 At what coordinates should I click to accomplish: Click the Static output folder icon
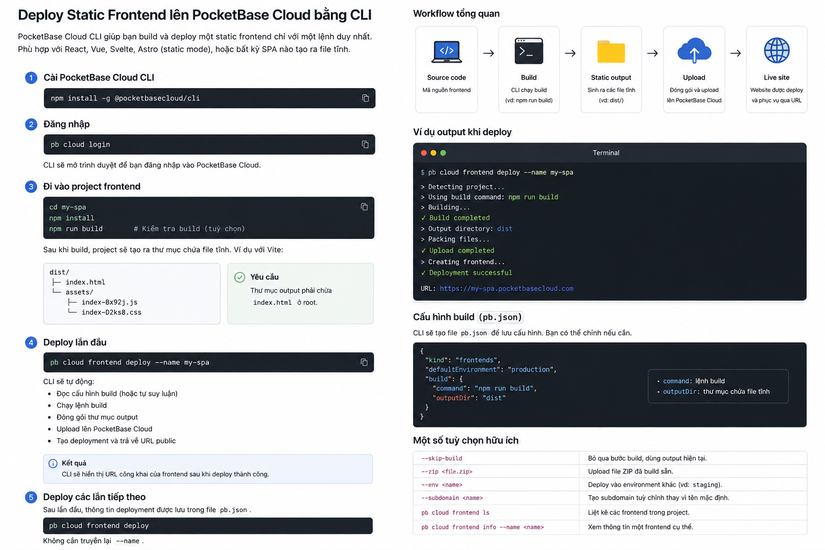click(x=611, y=52)
